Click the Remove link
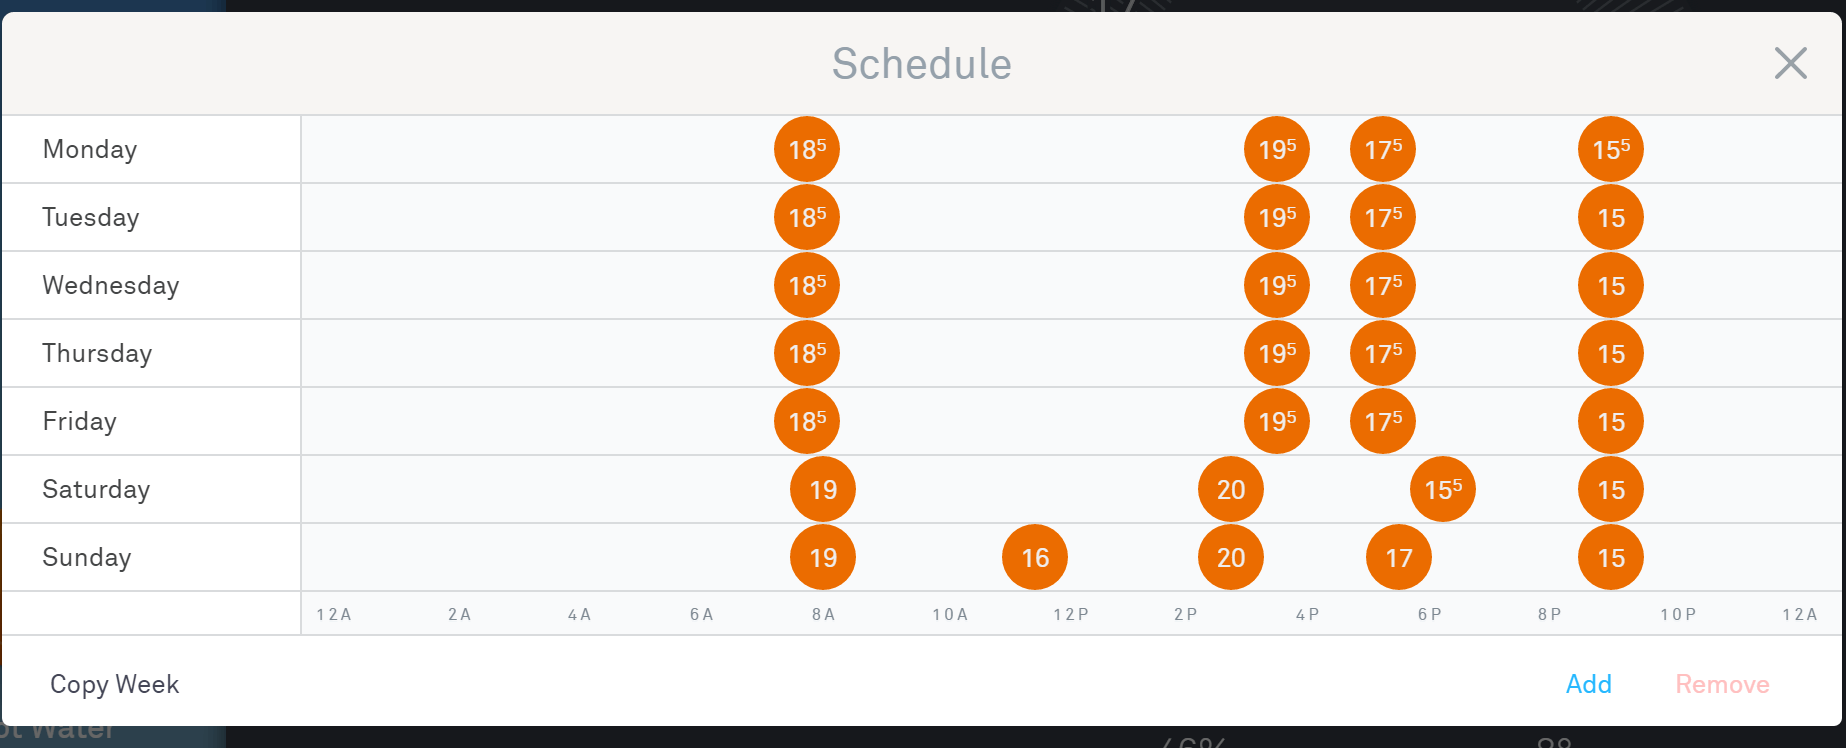Image resolution: width=1846 pixels, height=748 pixels. pyautogui.click(x=1722, y=684)
